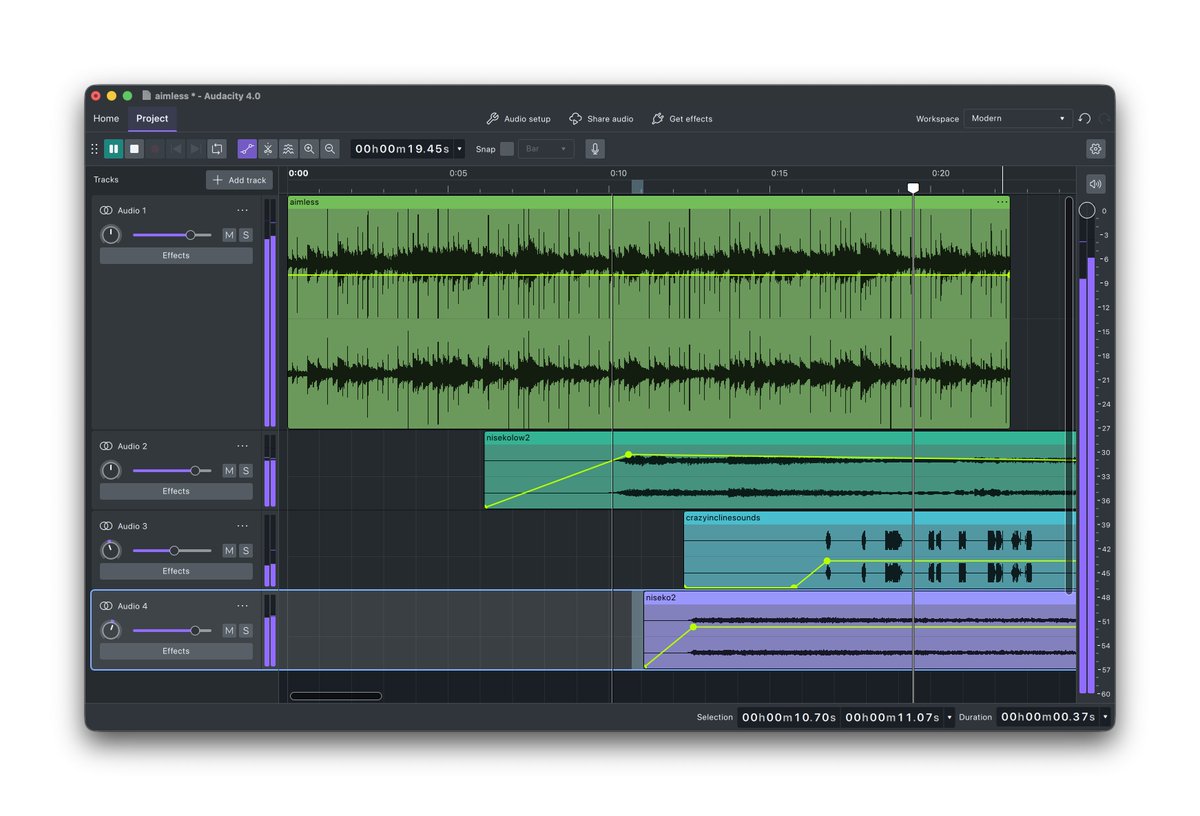Click the Add track button
The height and width of the screenshot is (816, 1200).
coord(239,180)
